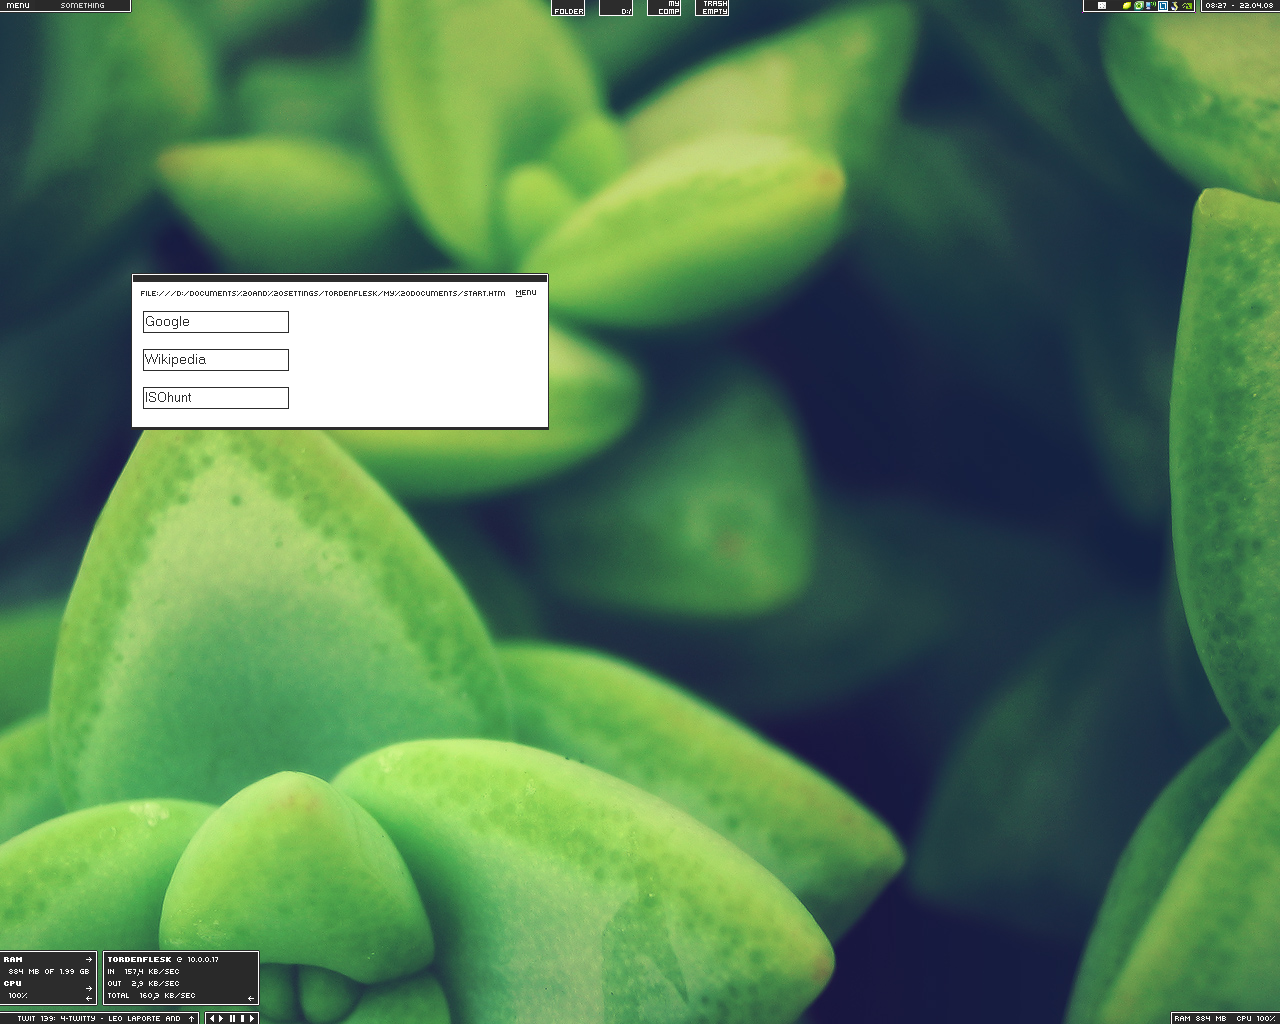Click the play button in media controls
The width and height of the screenshot is (1280, 1024).
point(222,1019)
